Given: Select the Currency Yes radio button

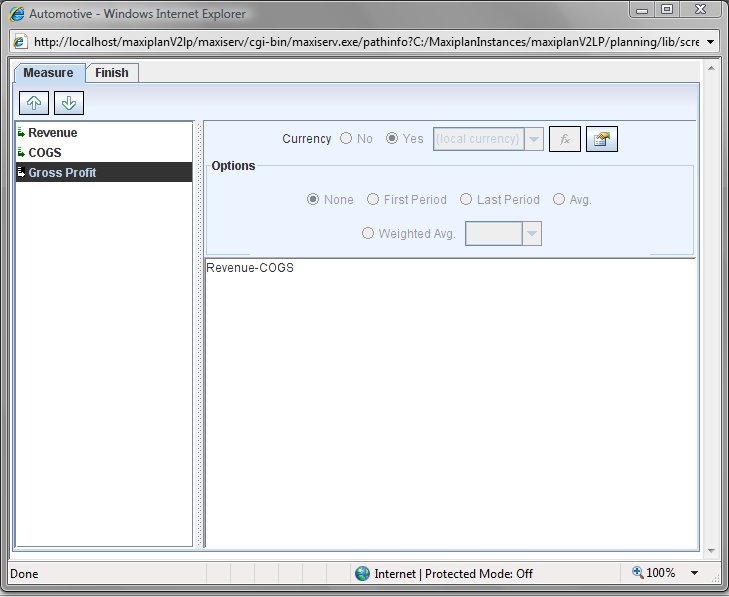Looking at the screenshot, I should point(392,139).
